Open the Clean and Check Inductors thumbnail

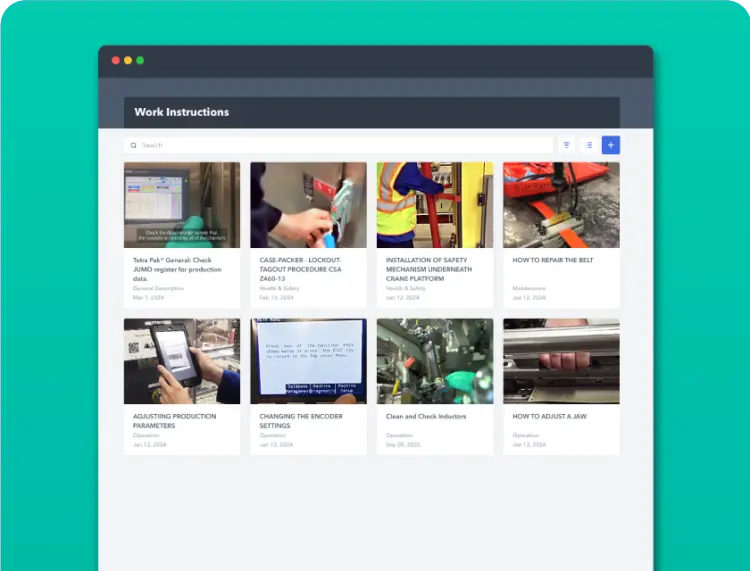click(x=435, y=361)
